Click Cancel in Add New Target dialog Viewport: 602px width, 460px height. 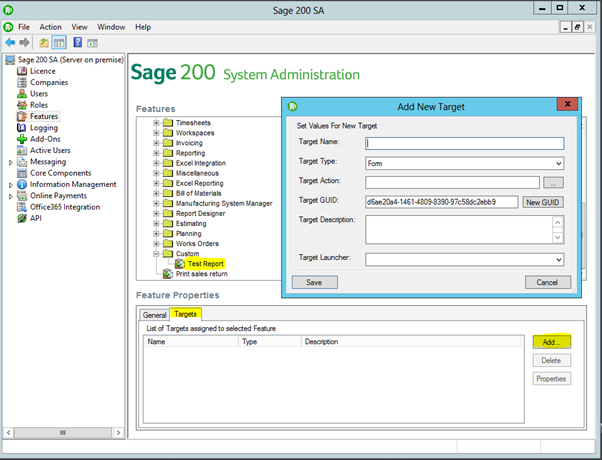click(547, 282)
